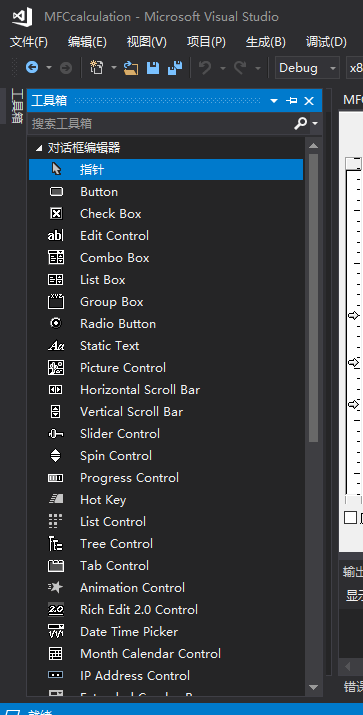Image resolution: width=363 pixels, height=715 pixels.
Task: Choose the Progress Control icon
Action: pyautogui.click(x=56, y=478)
